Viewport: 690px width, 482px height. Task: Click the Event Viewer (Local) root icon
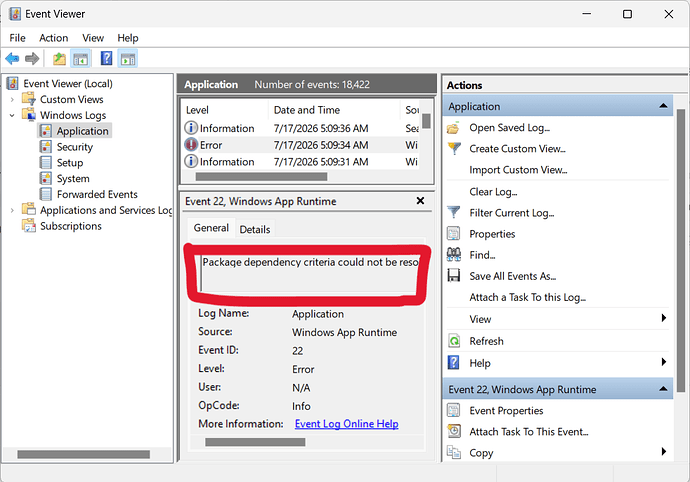(x=13, y=83)
